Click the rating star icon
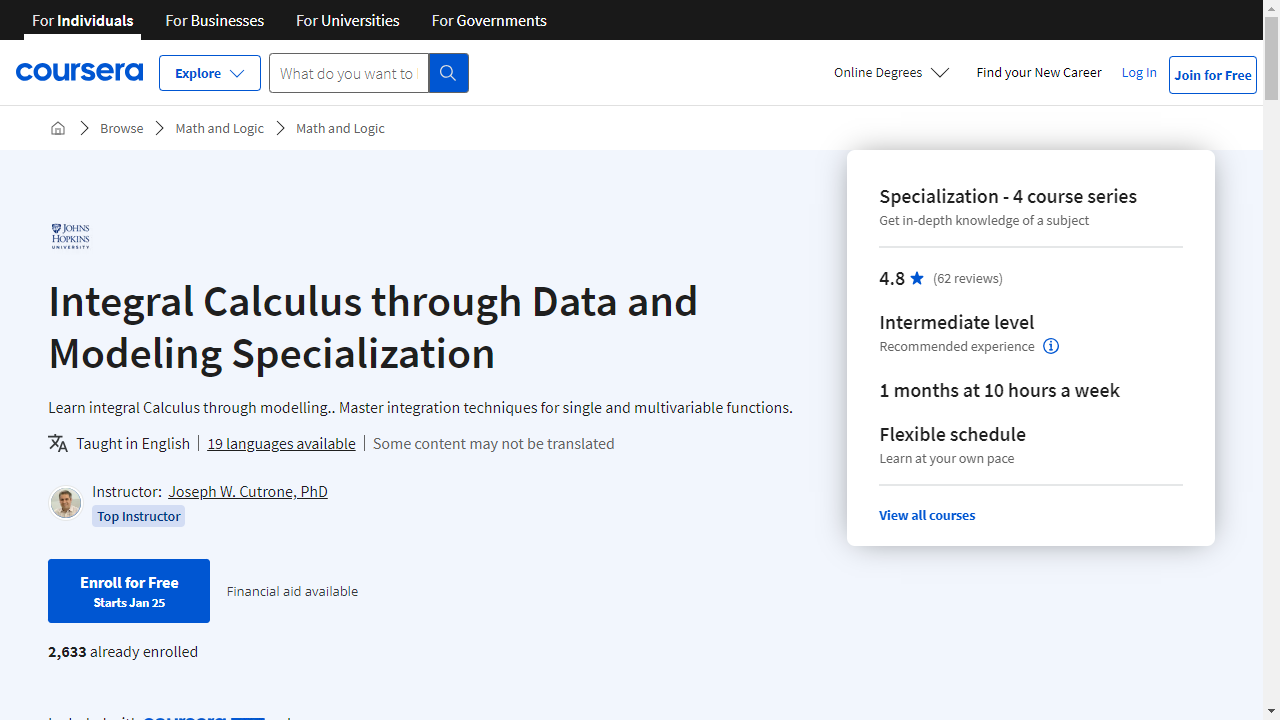Screen dimensions: 1280x720 point(917,278)
